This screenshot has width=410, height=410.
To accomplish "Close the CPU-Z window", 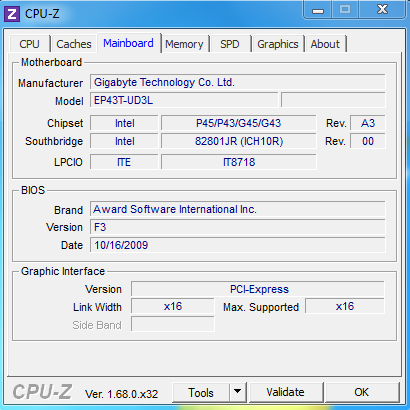I will click(x=382, y=10).
